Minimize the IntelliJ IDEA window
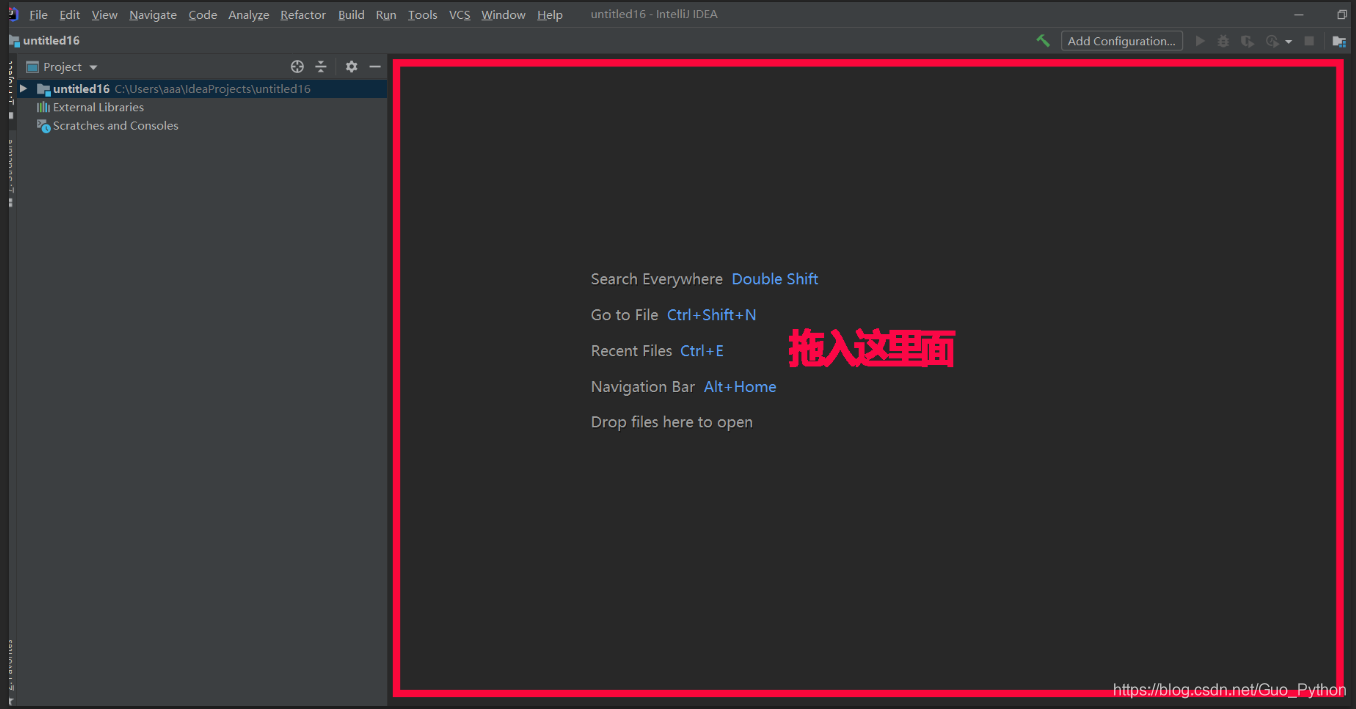The width and height of the screenshot is (1356, 709). tap(1299, 15)
